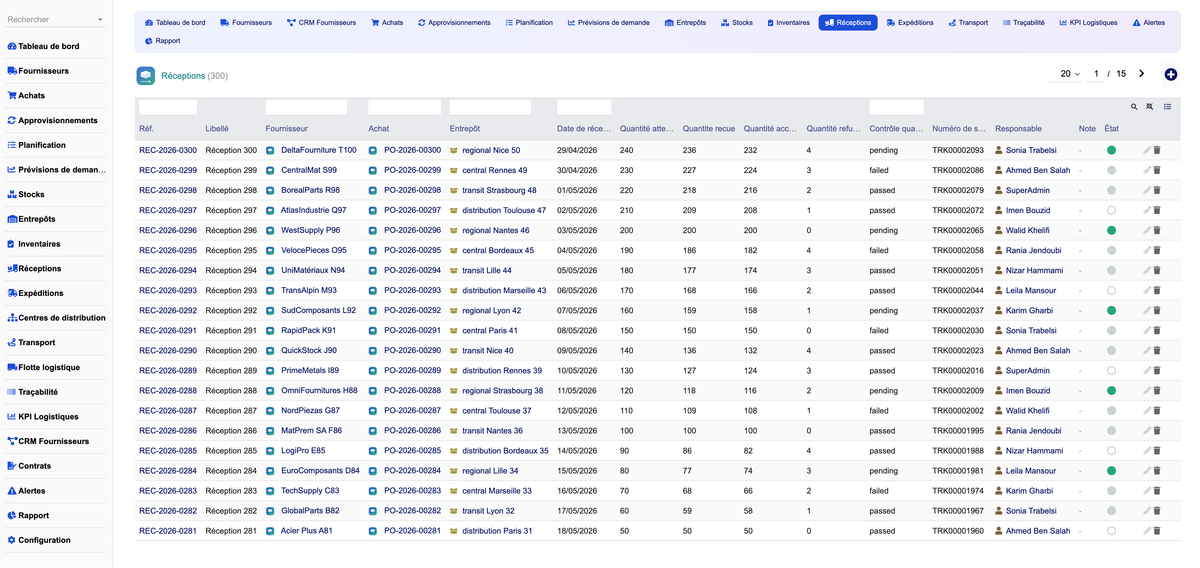Open warehouse link distribution Toulouse 47
Image resolution: width=1200 pixels, height=568 pixels.
pos(504,210)
